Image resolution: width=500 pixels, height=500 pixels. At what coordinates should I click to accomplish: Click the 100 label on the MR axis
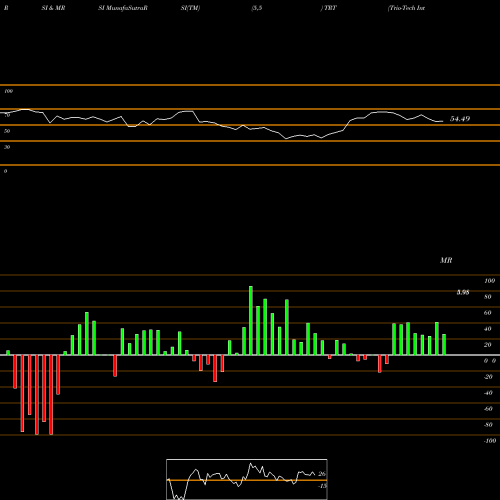coord(489,281)
